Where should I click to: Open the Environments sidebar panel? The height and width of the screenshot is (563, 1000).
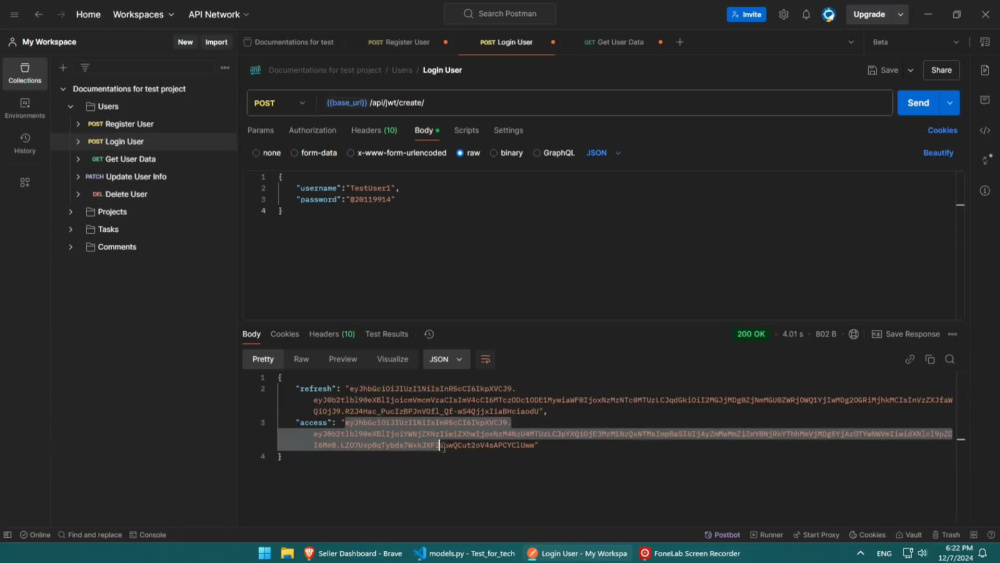pyautogui.click(x=25, y=108)
